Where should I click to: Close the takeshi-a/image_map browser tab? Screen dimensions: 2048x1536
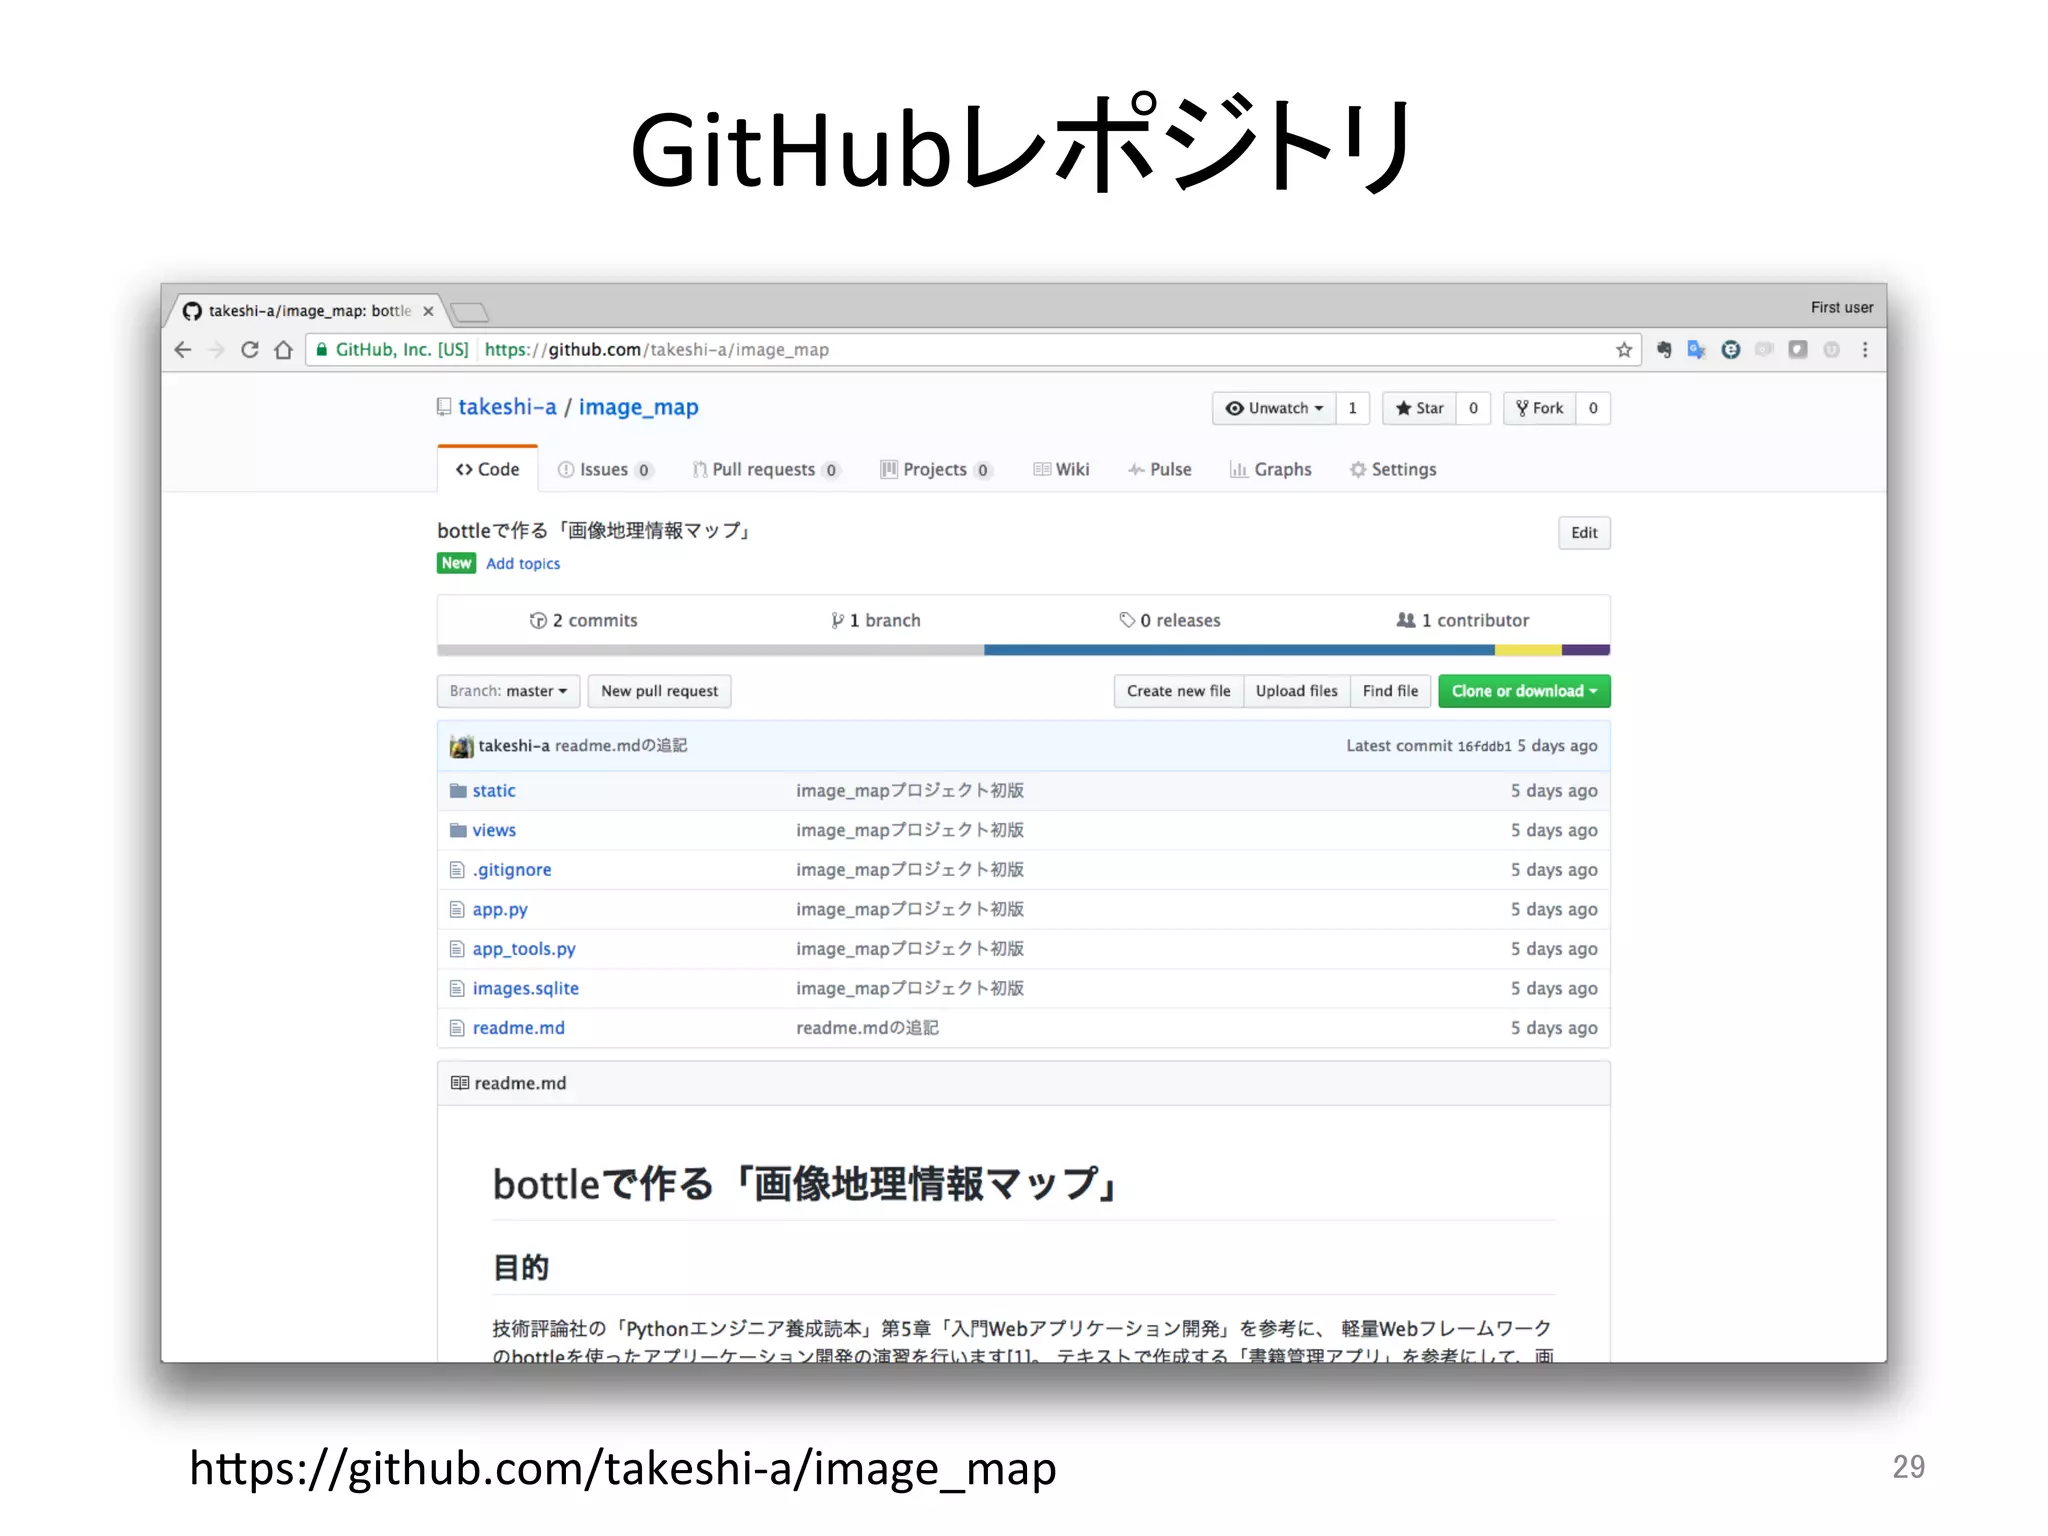tap(428, 311)
